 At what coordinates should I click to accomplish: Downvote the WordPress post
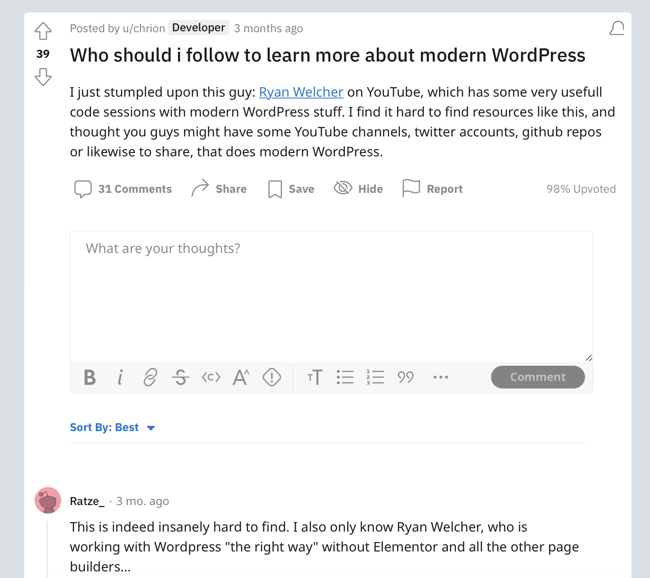point(43,77)
